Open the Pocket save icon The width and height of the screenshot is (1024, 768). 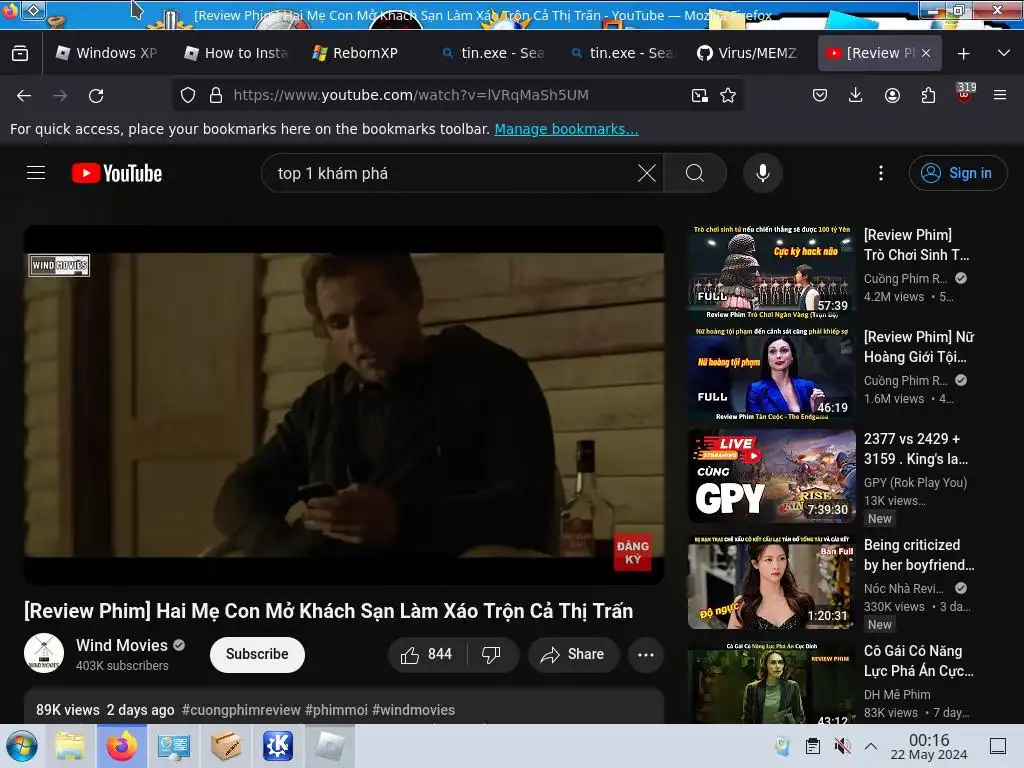click(820, 95)
